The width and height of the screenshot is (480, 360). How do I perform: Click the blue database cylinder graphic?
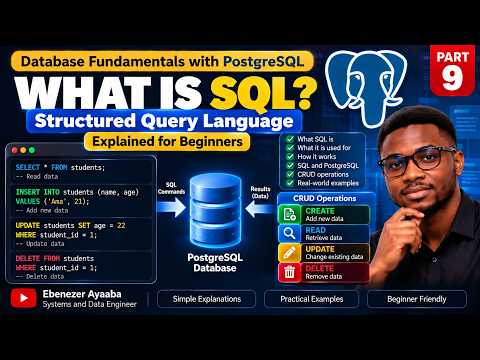[x=215, y=211]
